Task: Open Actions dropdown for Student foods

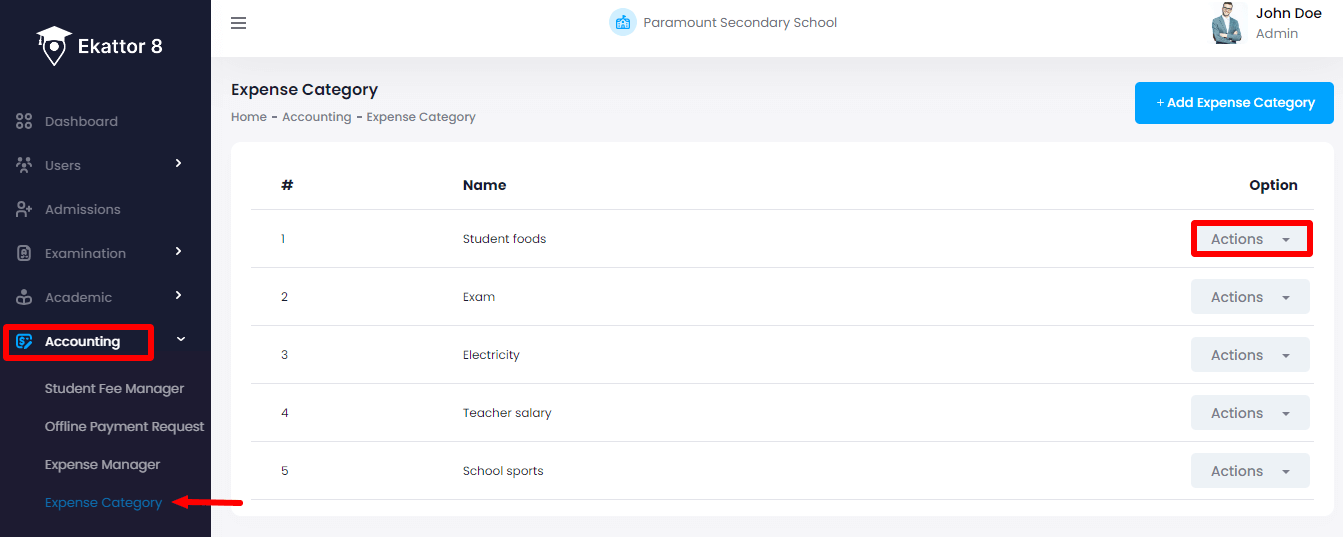Action: click(x=1250, y=239)
